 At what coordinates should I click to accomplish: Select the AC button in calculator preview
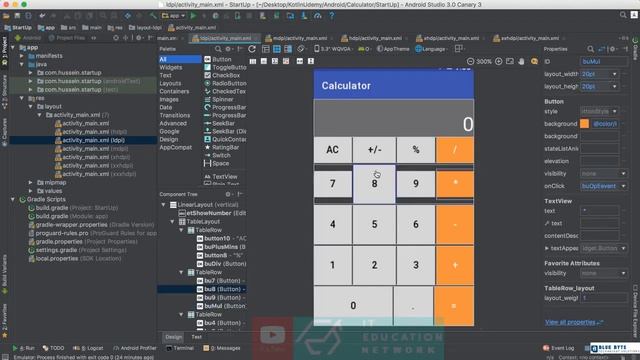[x=333, y=150]
